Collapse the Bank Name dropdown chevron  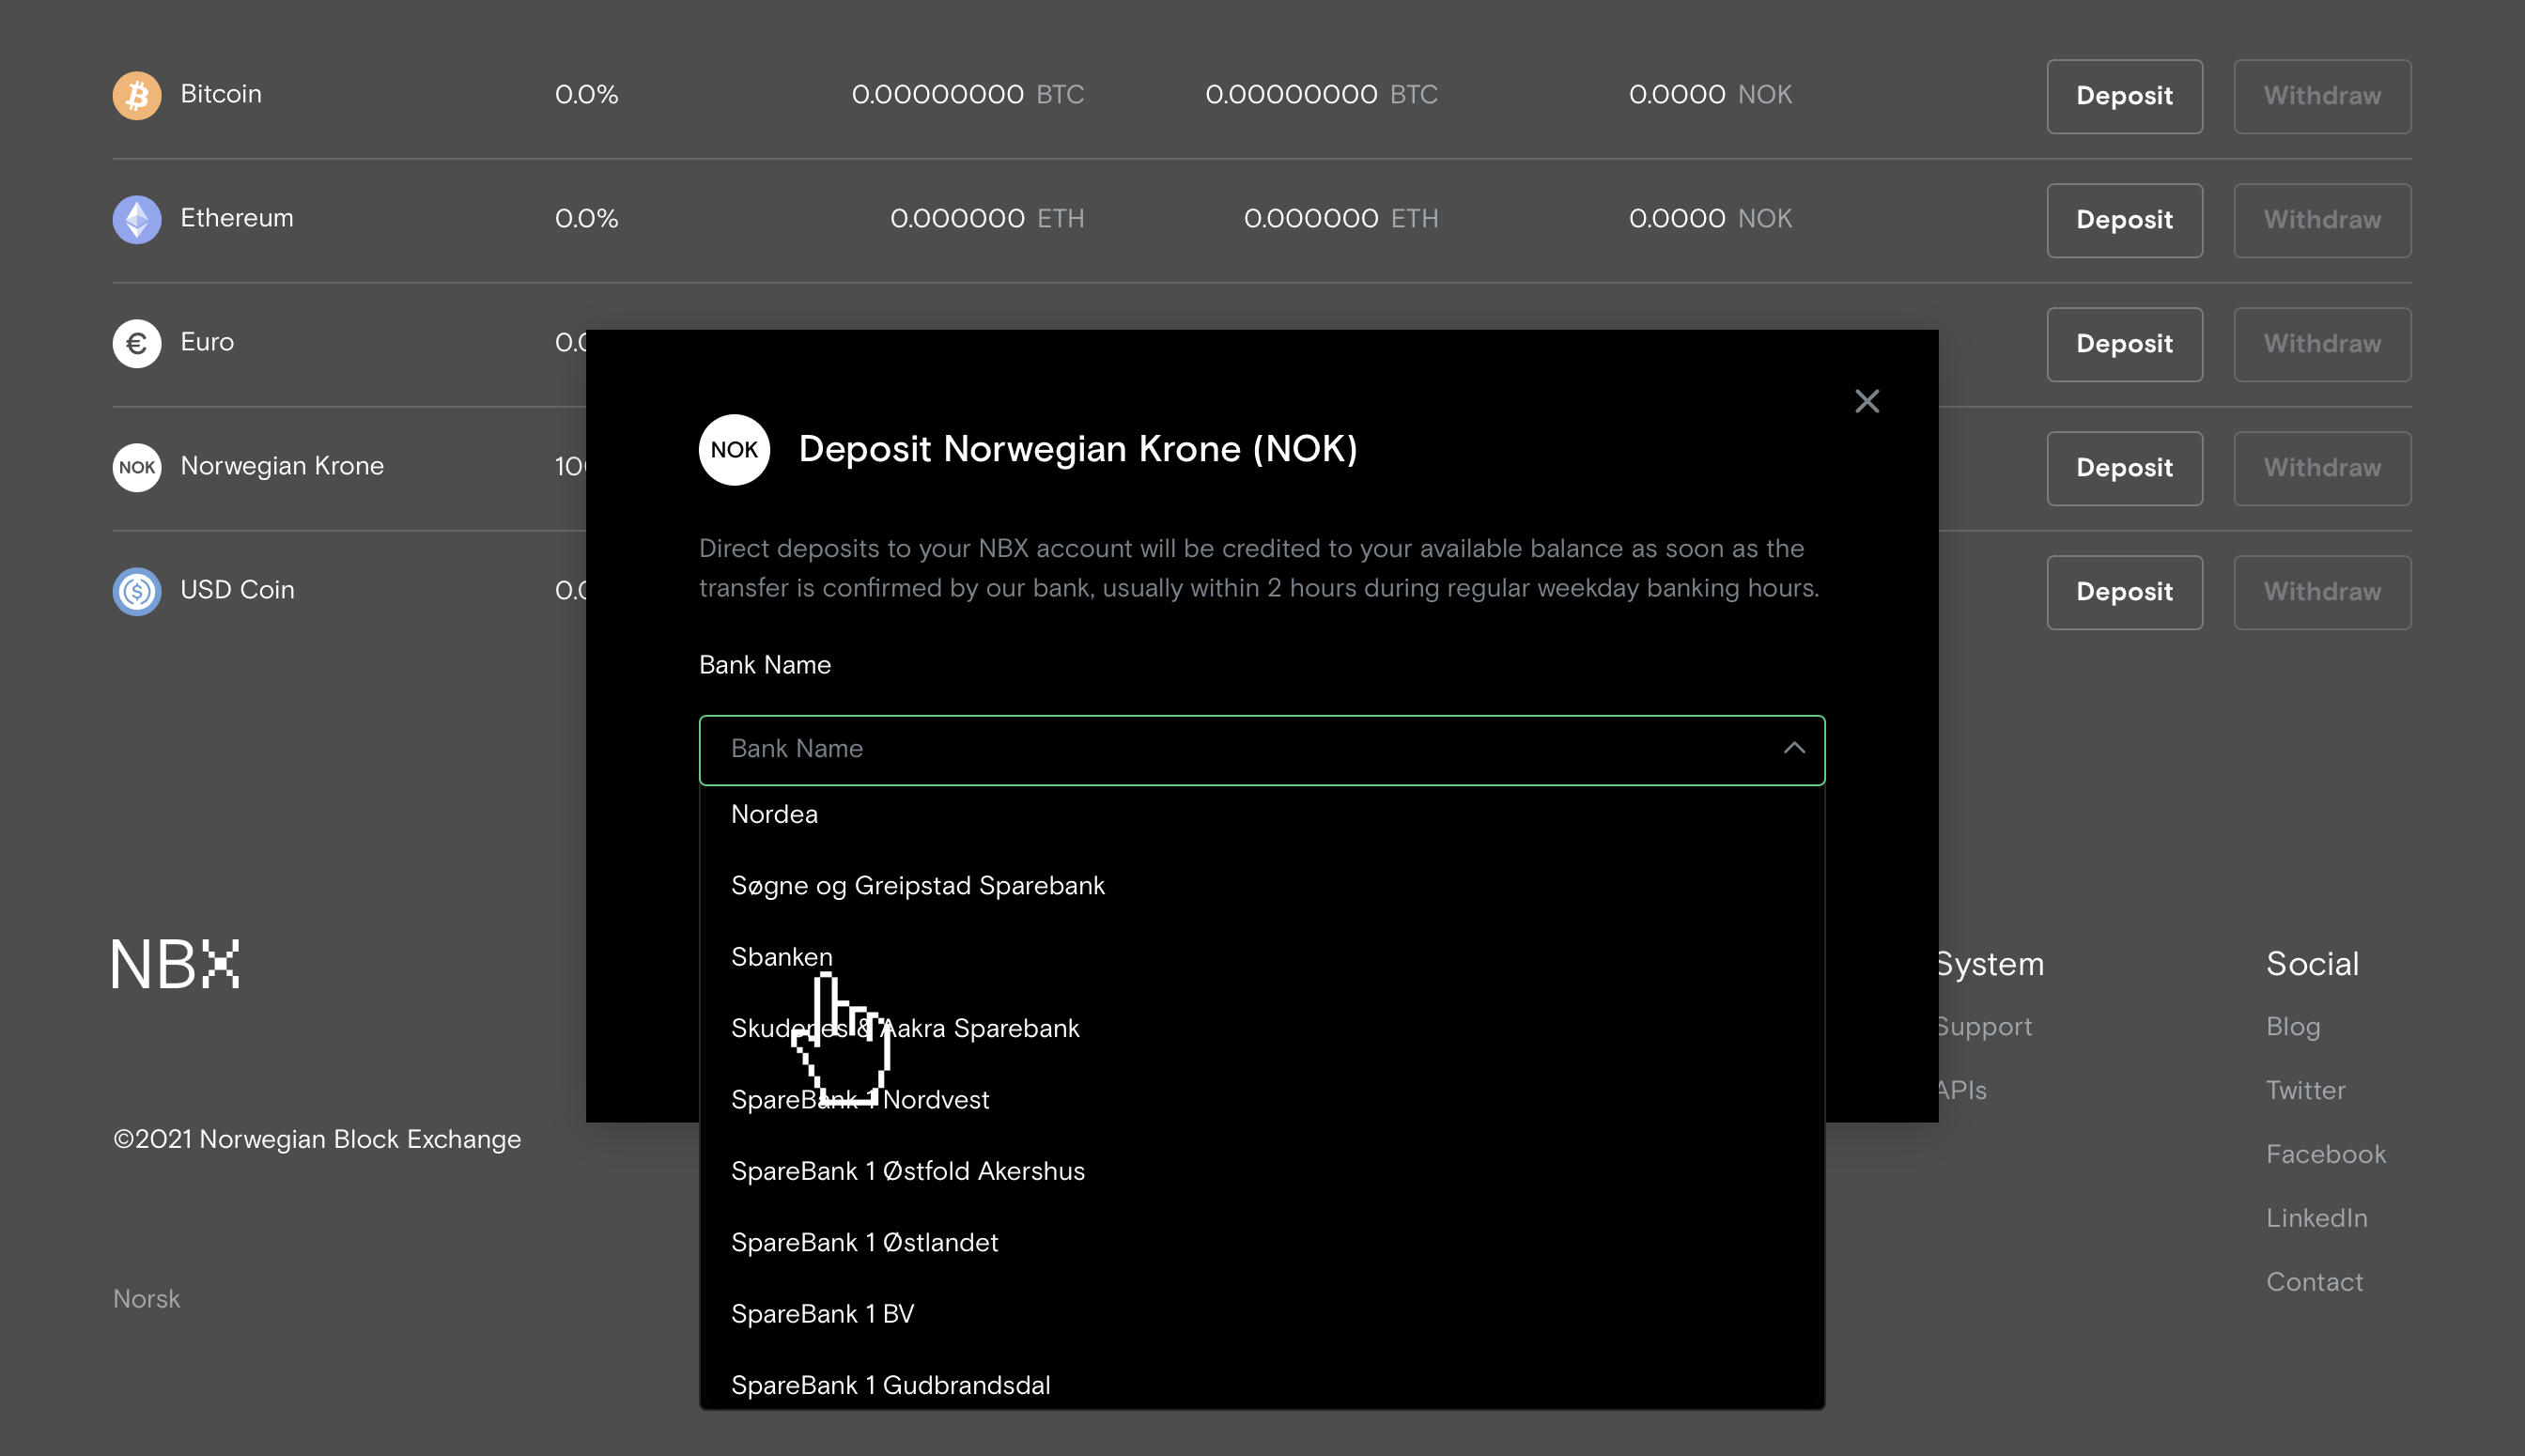(1794, 748)
